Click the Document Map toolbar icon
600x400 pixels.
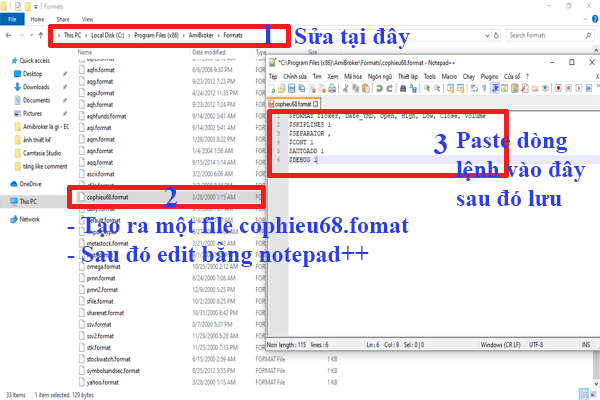(514, 88)
